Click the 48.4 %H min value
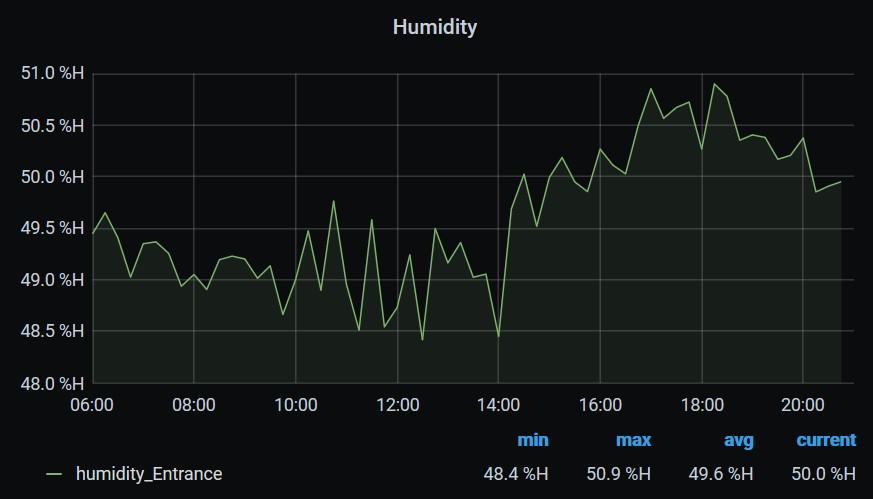This screenshot has height=499, width=873. point(516,474)
